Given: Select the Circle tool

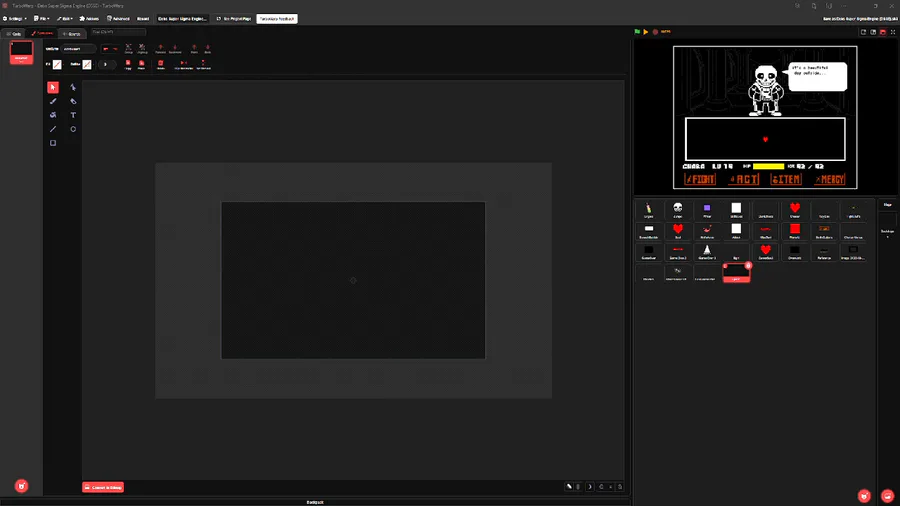Looking at the screenshot, I should (73, 129).
